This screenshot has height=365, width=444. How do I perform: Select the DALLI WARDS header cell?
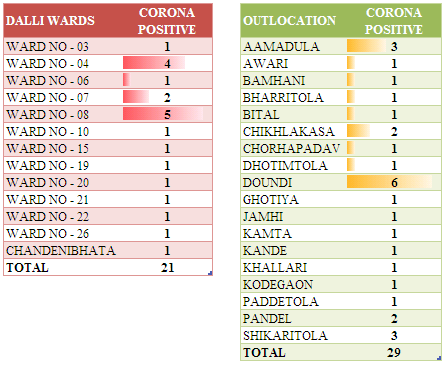[63, 21]
